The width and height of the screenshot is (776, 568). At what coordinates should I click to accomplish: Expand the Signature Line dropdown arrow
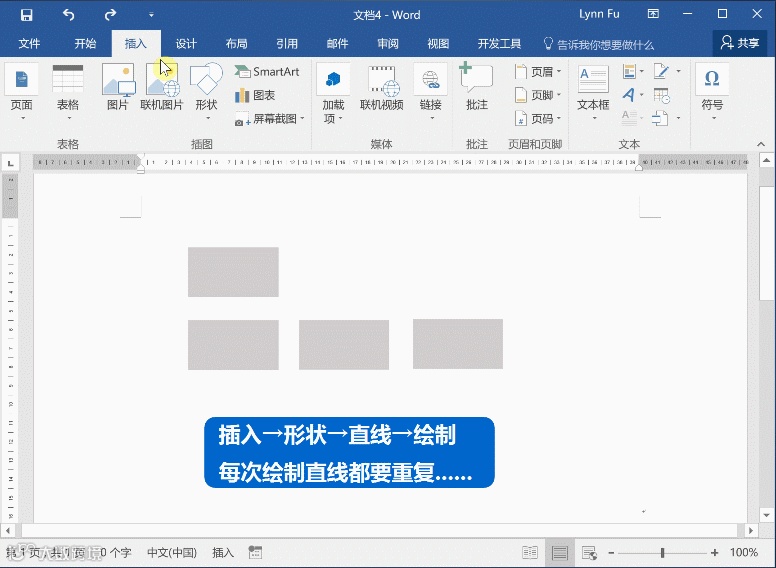click(679, 71)
